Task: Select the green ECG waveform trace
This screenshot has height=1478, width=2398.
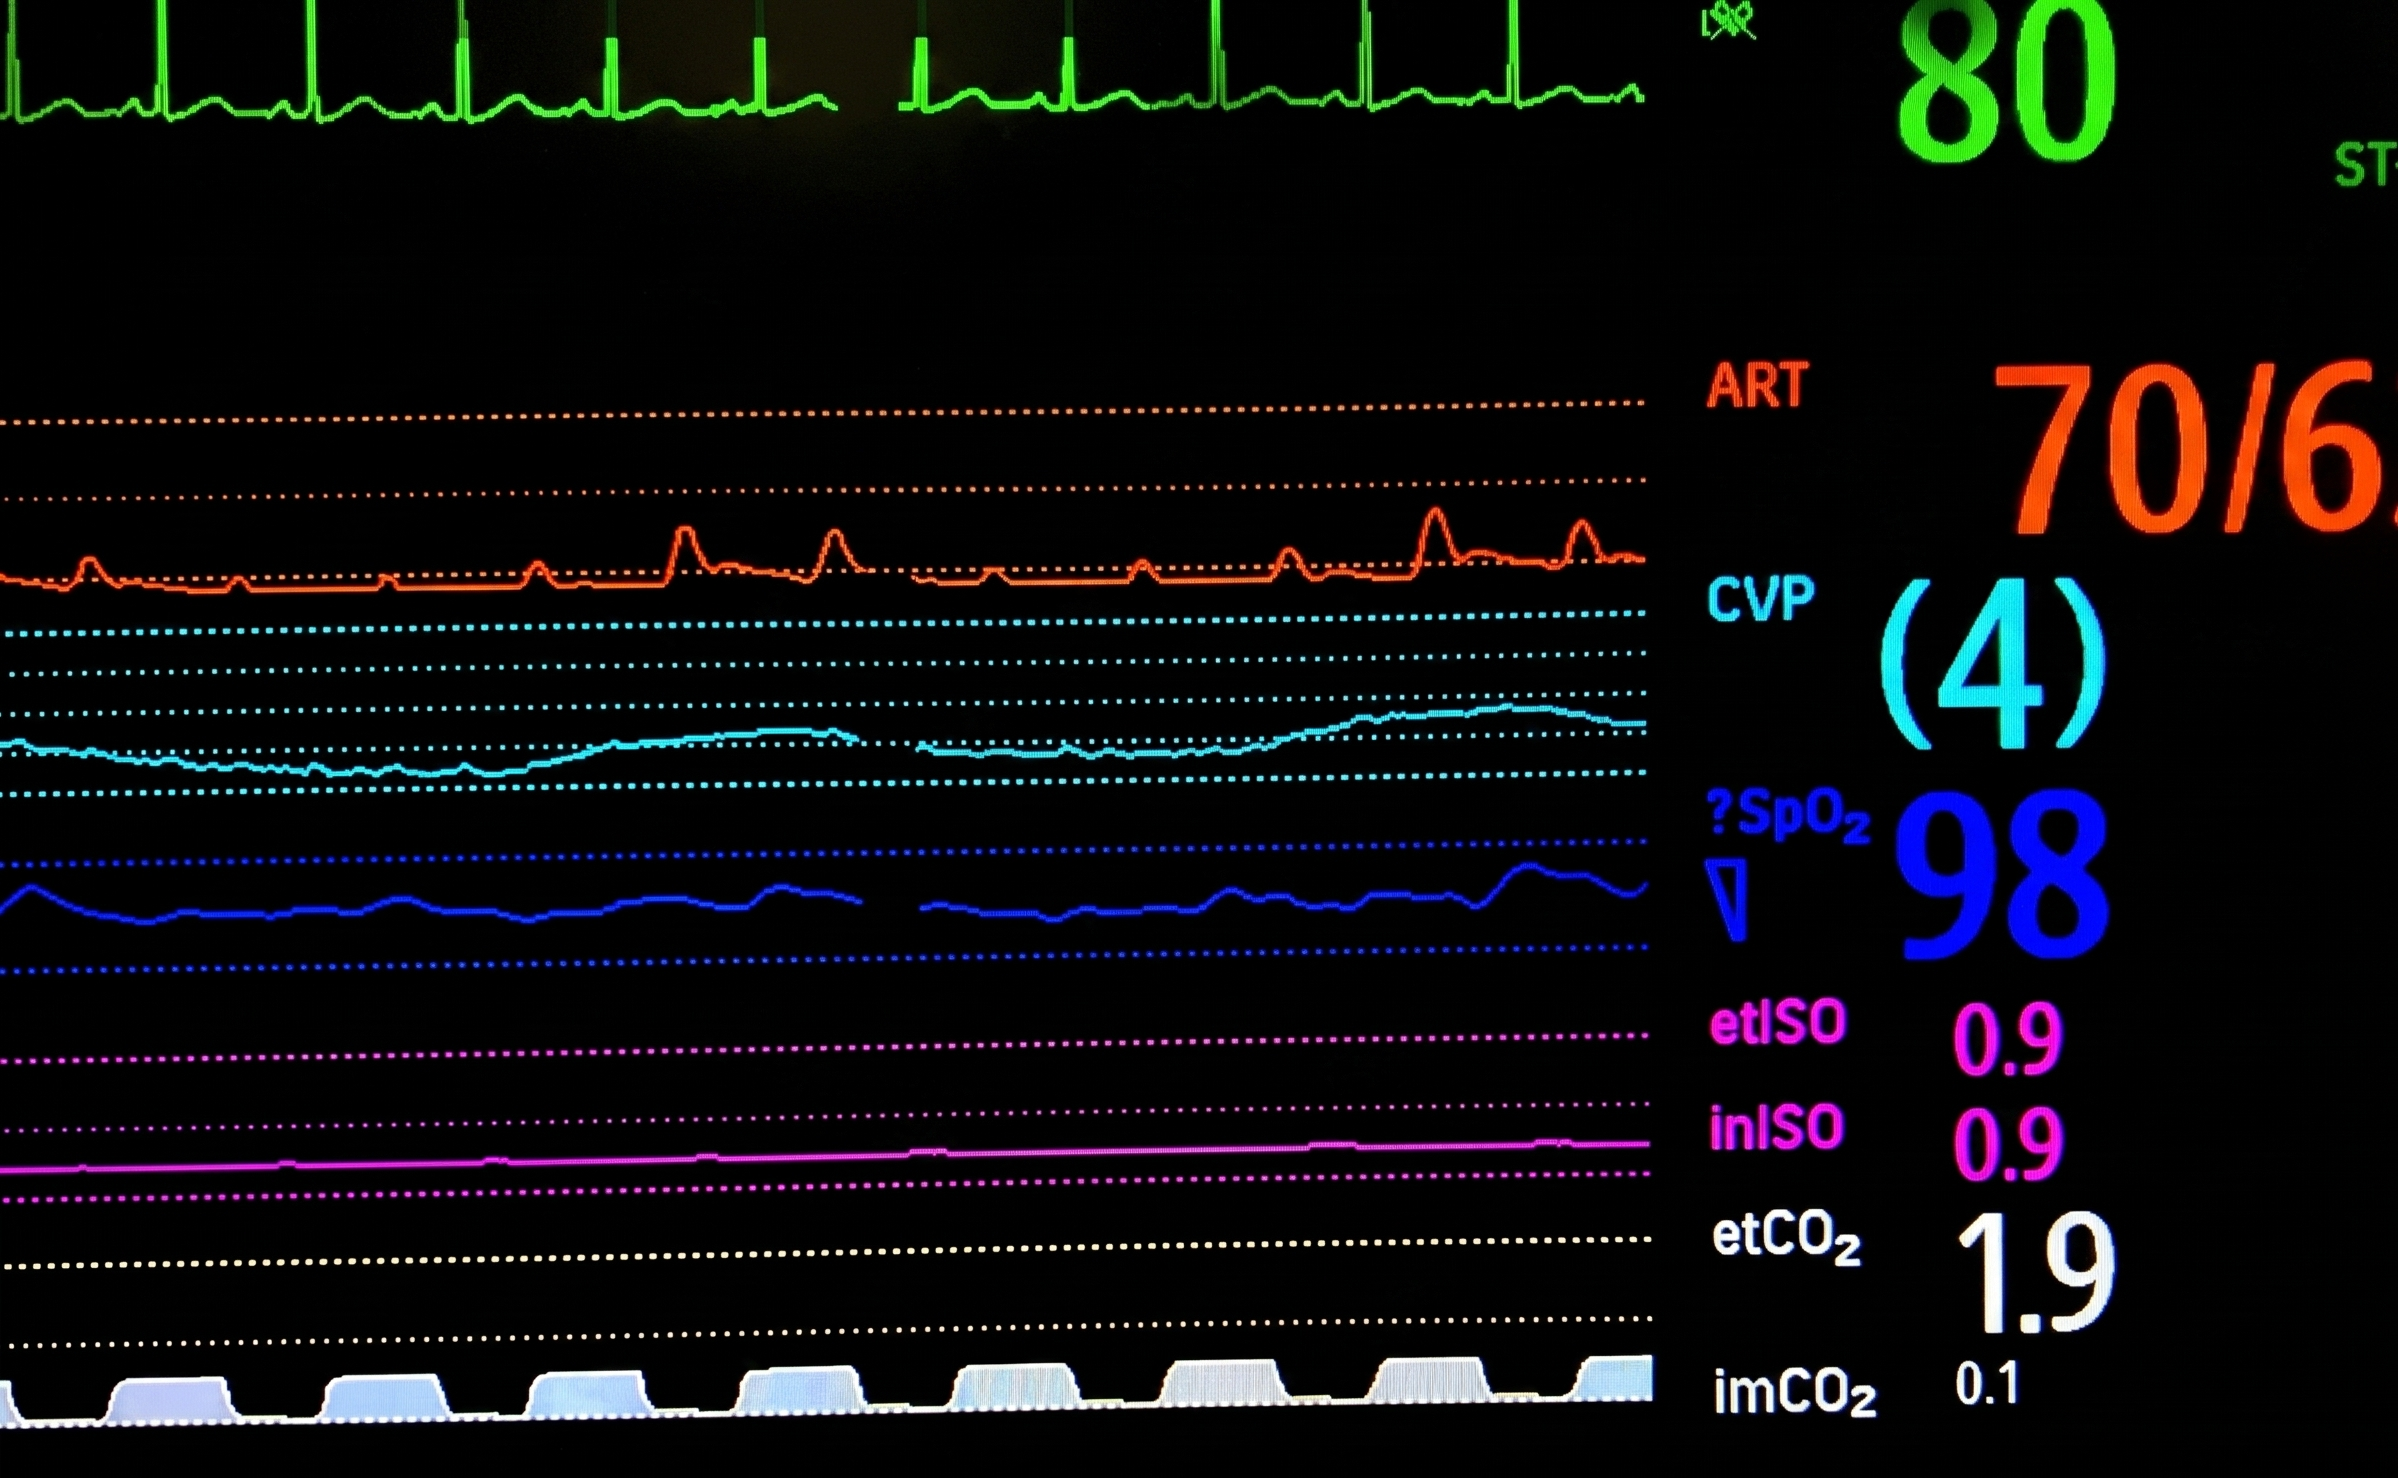Action: [x=822, y=62]
